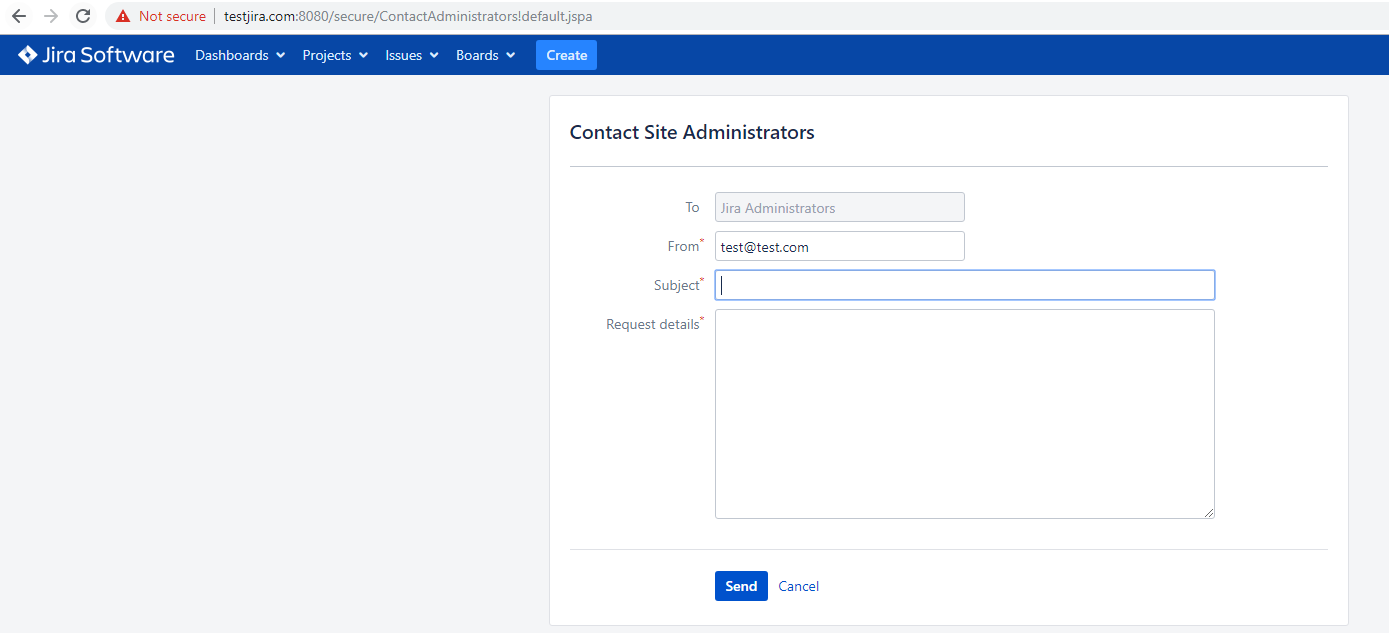Click the disabled 'Jira Administrators' To field
Screen dimensions: 1389x633
point(839,207)
